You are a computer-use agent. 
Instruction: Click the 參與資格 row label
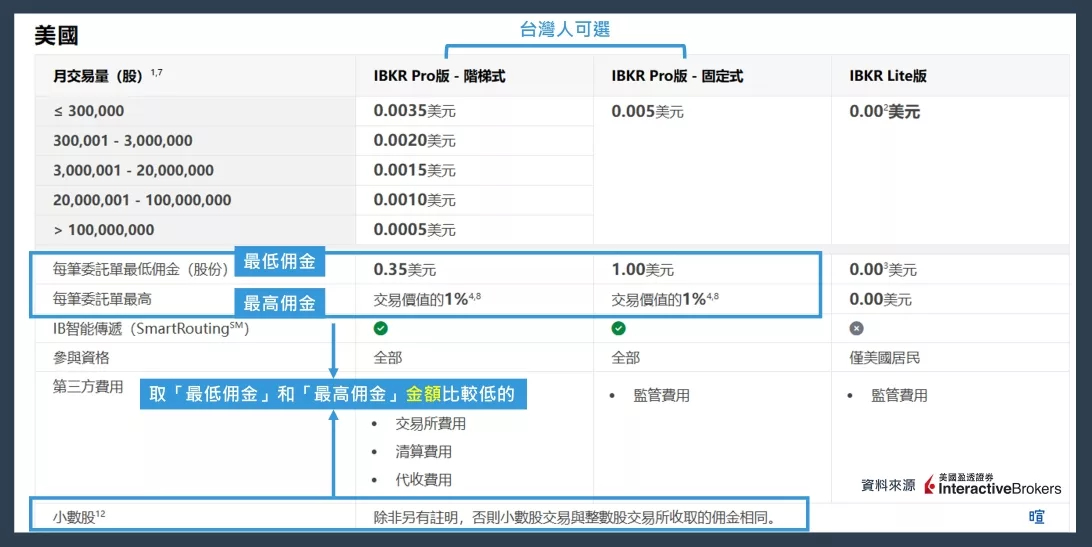coord(81,358)
